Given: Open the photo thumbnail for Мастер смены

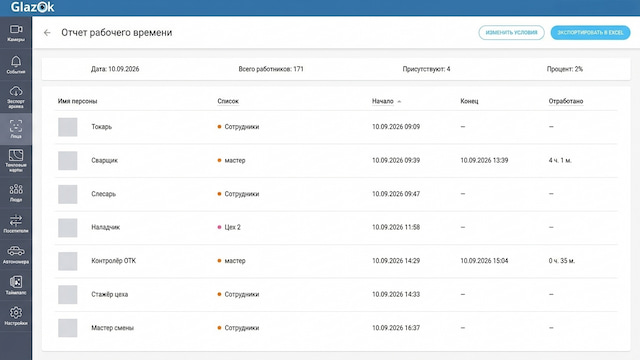Looking at the screenshot, I should click(68, 328).
